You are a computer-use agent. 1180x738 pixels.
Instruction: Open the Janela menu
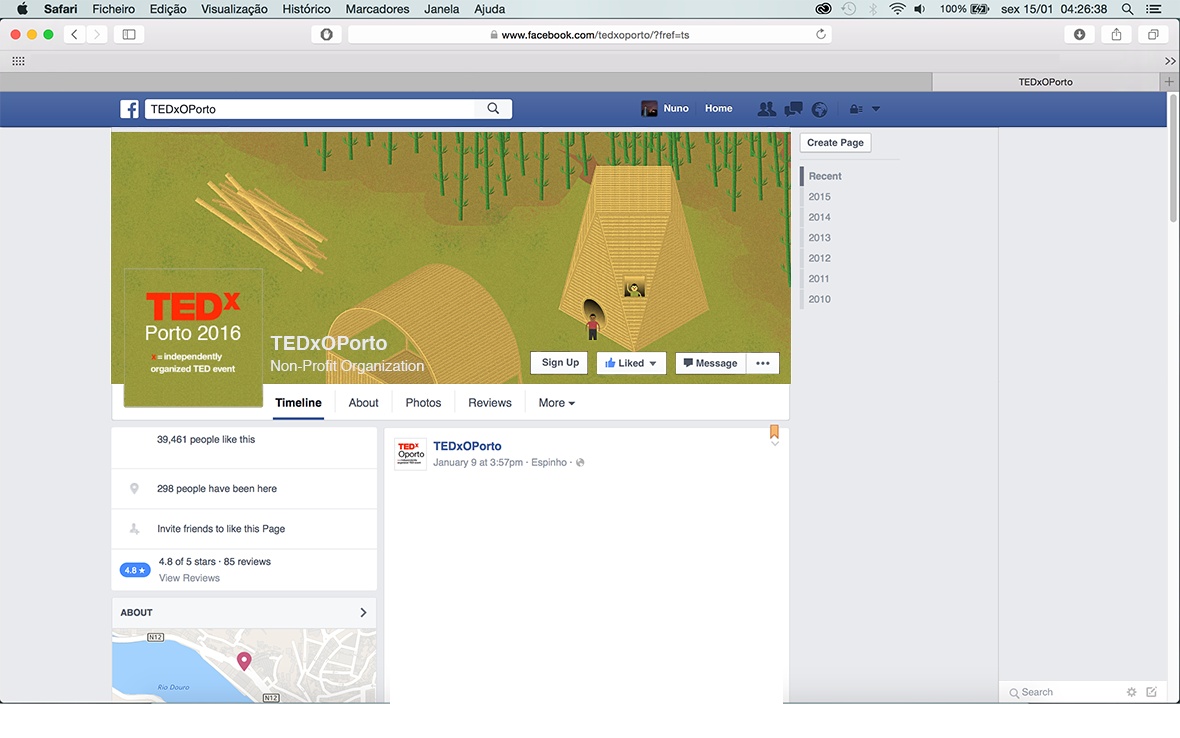pos(442,9)
